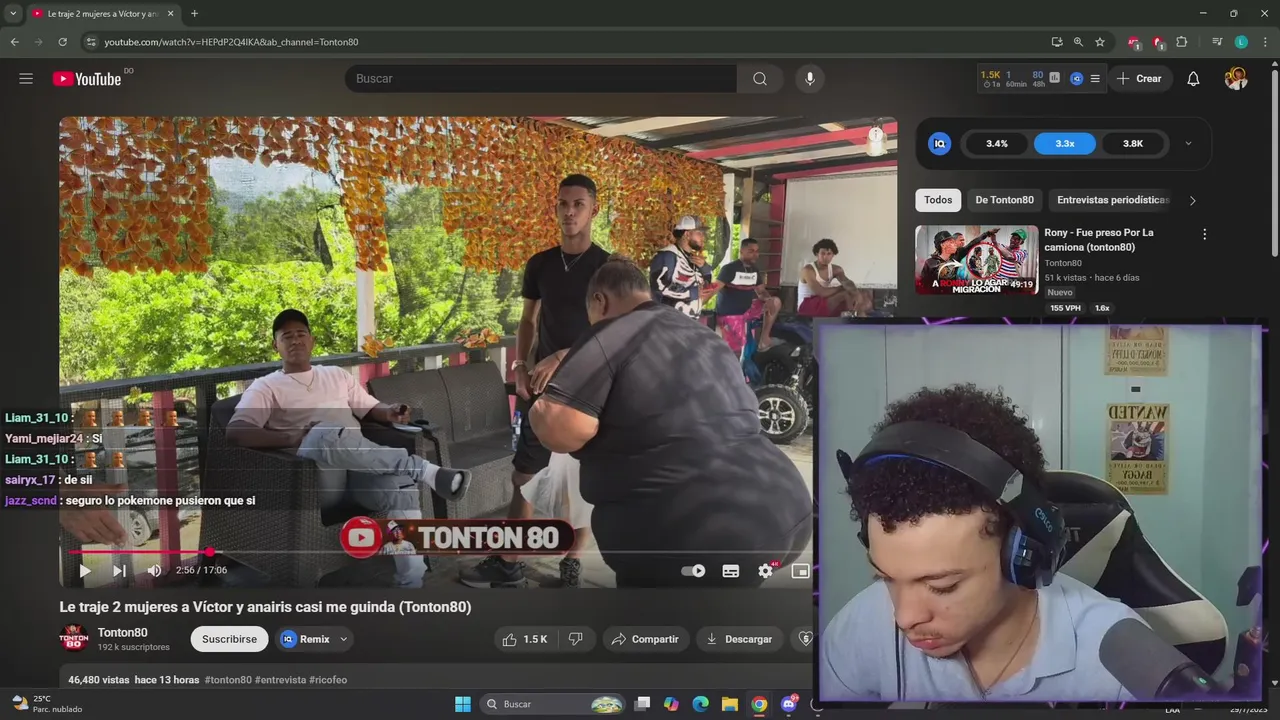
Task: Open the Rony video thumbnail
Action: point(976,259)
